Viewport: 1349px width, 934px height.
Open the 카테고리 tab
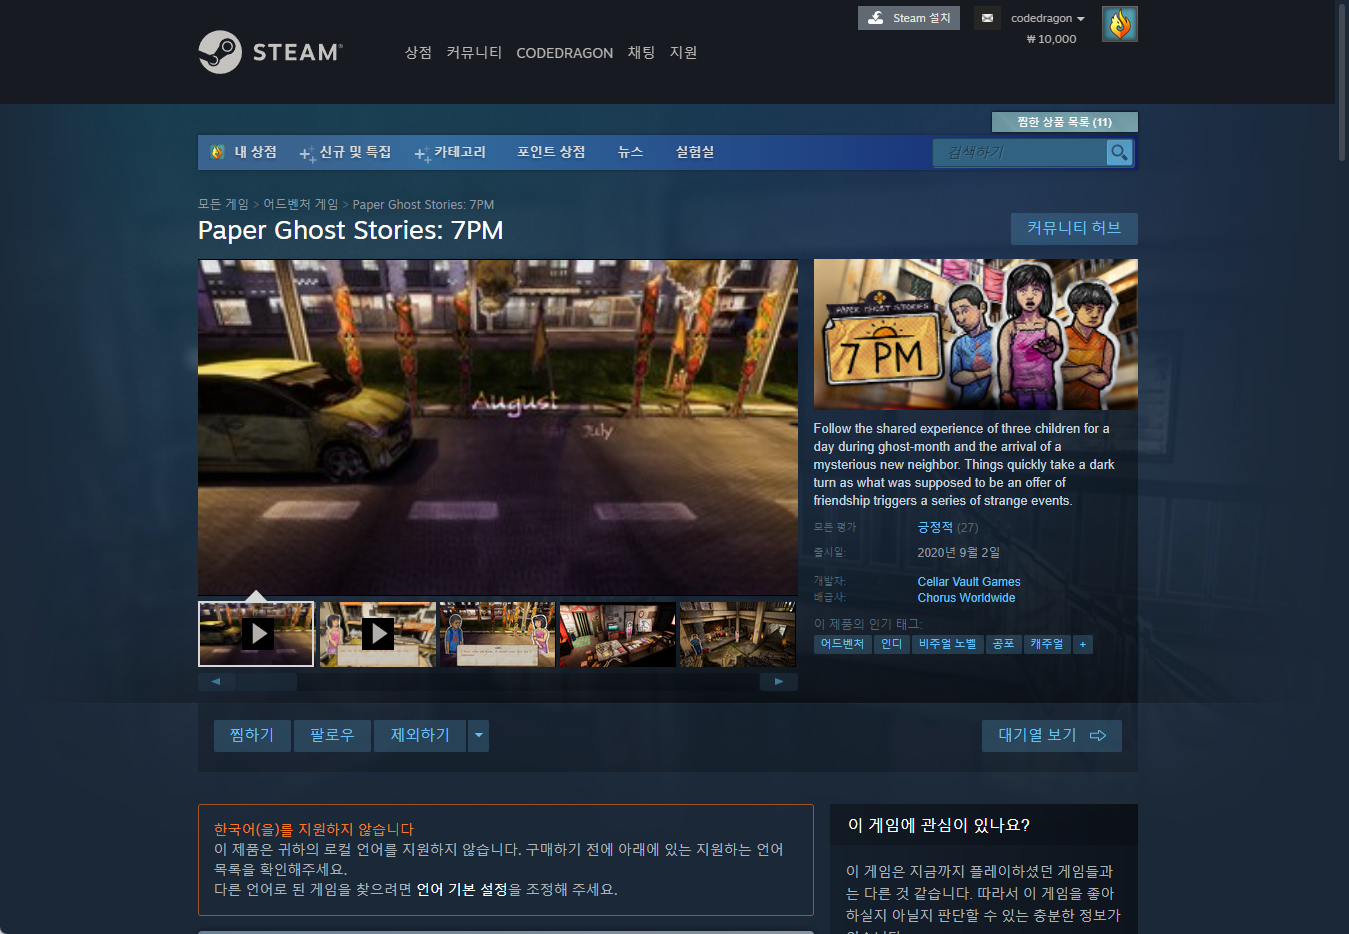point(451,152)
